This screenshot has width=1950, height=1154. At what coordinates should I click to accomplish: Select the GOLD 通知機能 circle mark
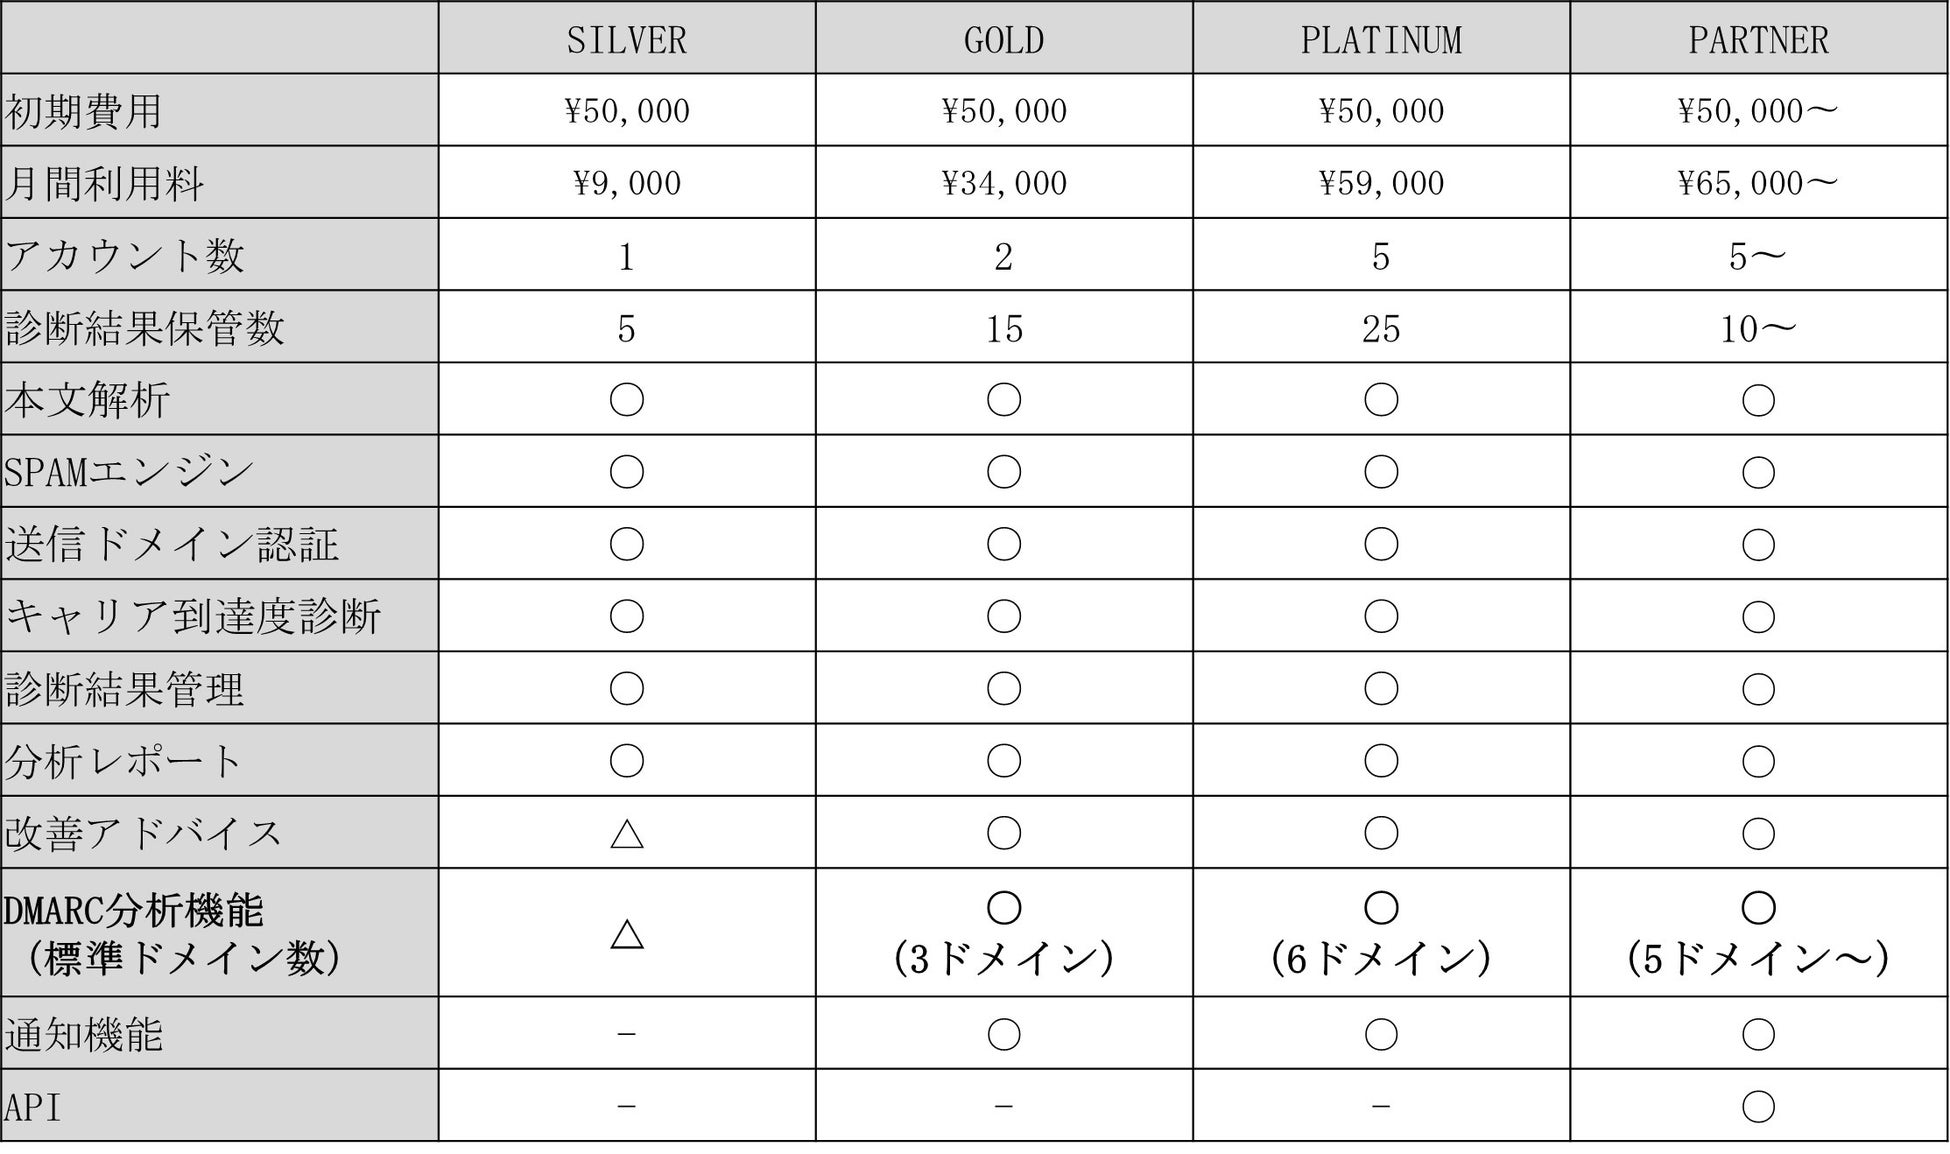tap(1003, 1034)
